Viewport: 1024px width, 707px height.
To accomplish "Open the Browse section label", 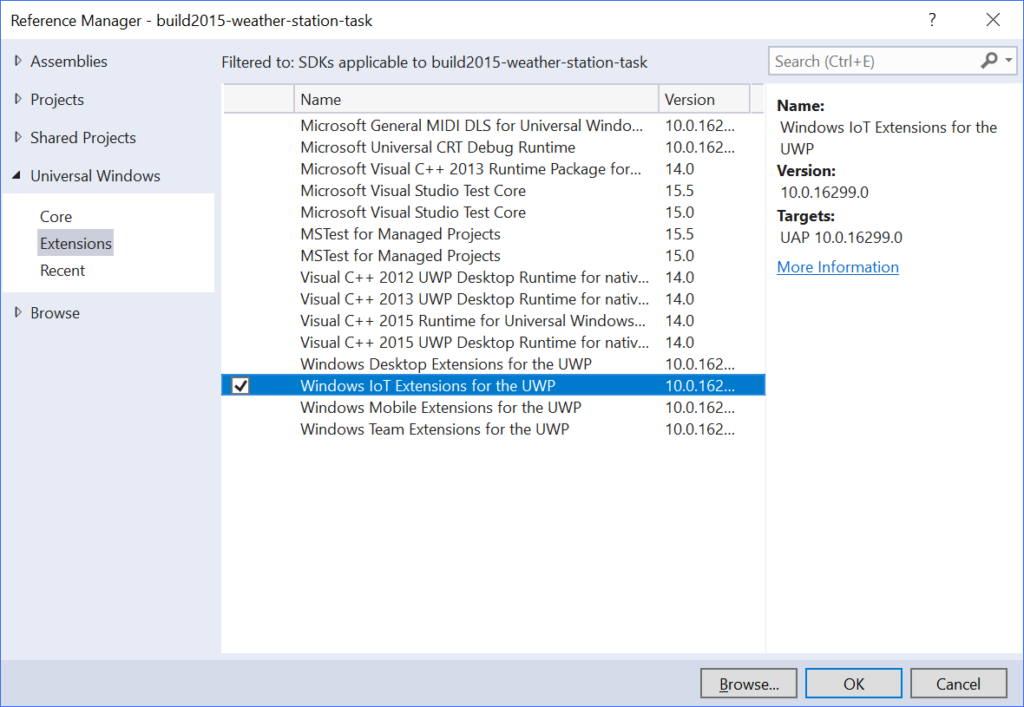I will pyautogui.click(x=55, y=313).
